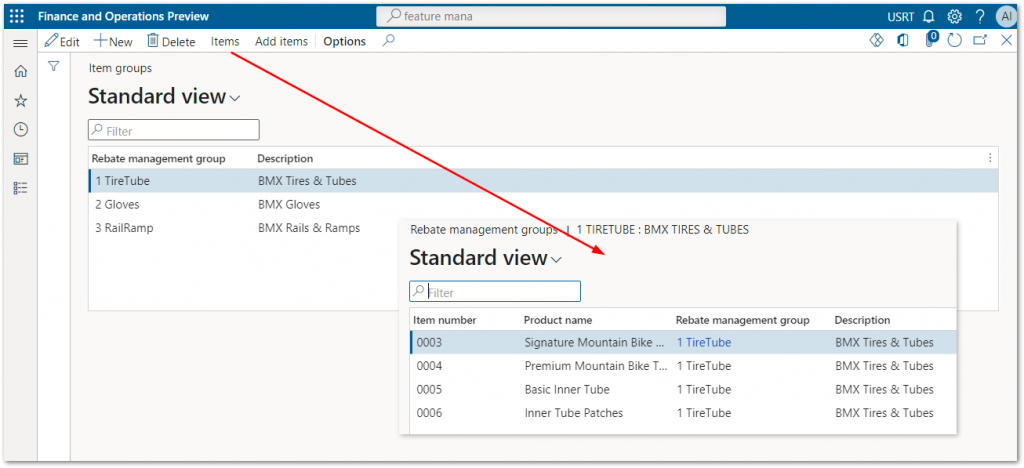
Task: Click Edit in action bar
Action: point(62,41)
